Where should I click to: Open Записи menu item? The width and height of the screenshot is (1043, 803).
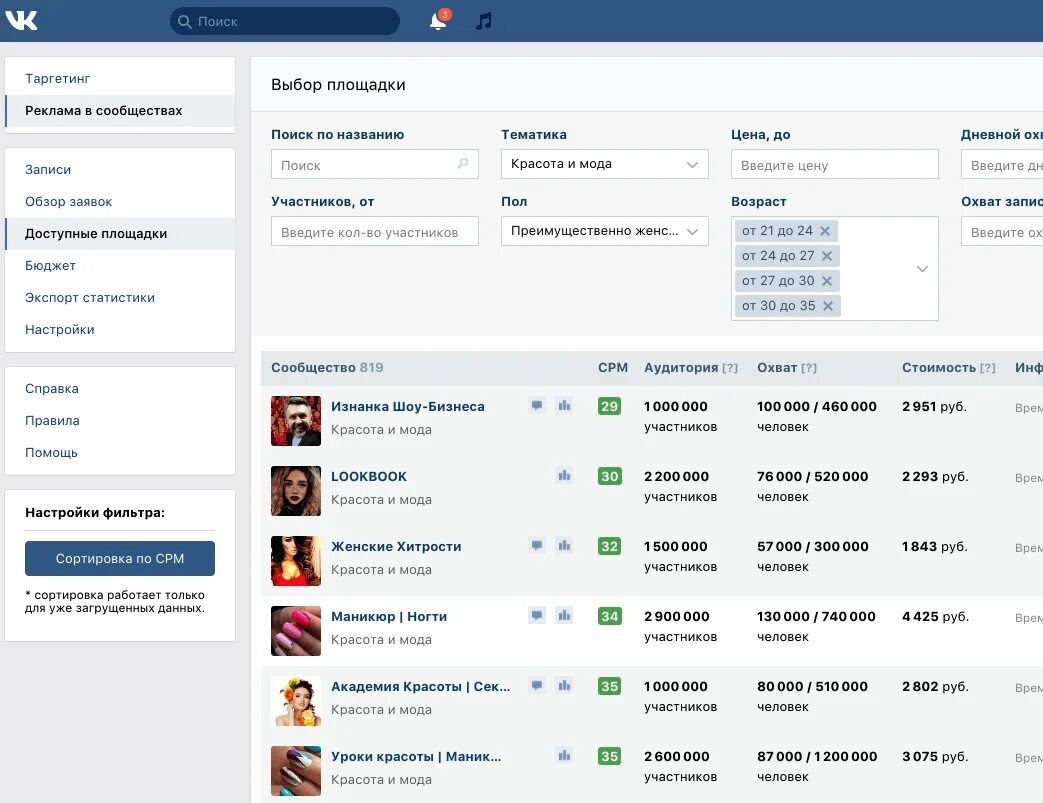(x=120, y=170)
